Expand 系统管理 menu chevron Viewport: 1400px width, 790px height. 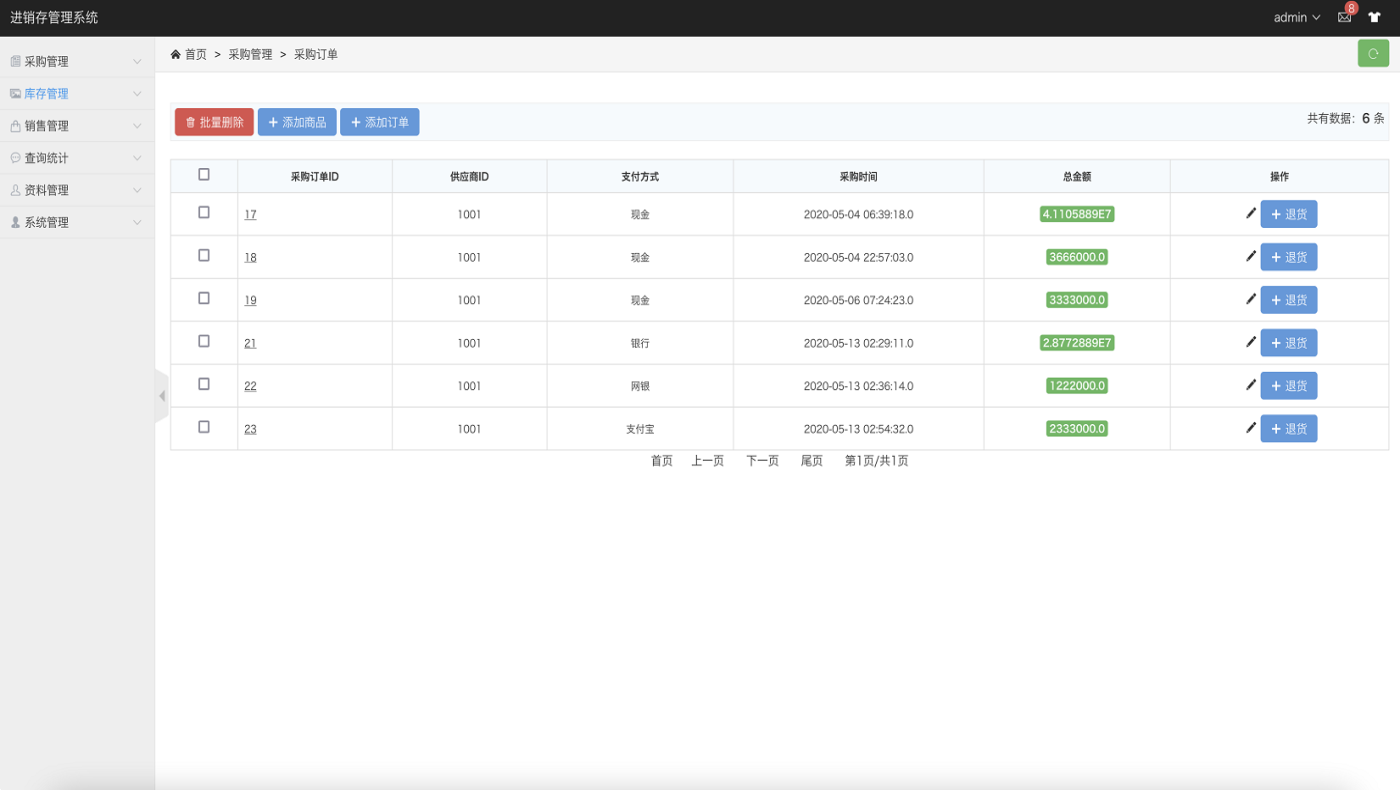pyautogui.click(x=137, y=222)
